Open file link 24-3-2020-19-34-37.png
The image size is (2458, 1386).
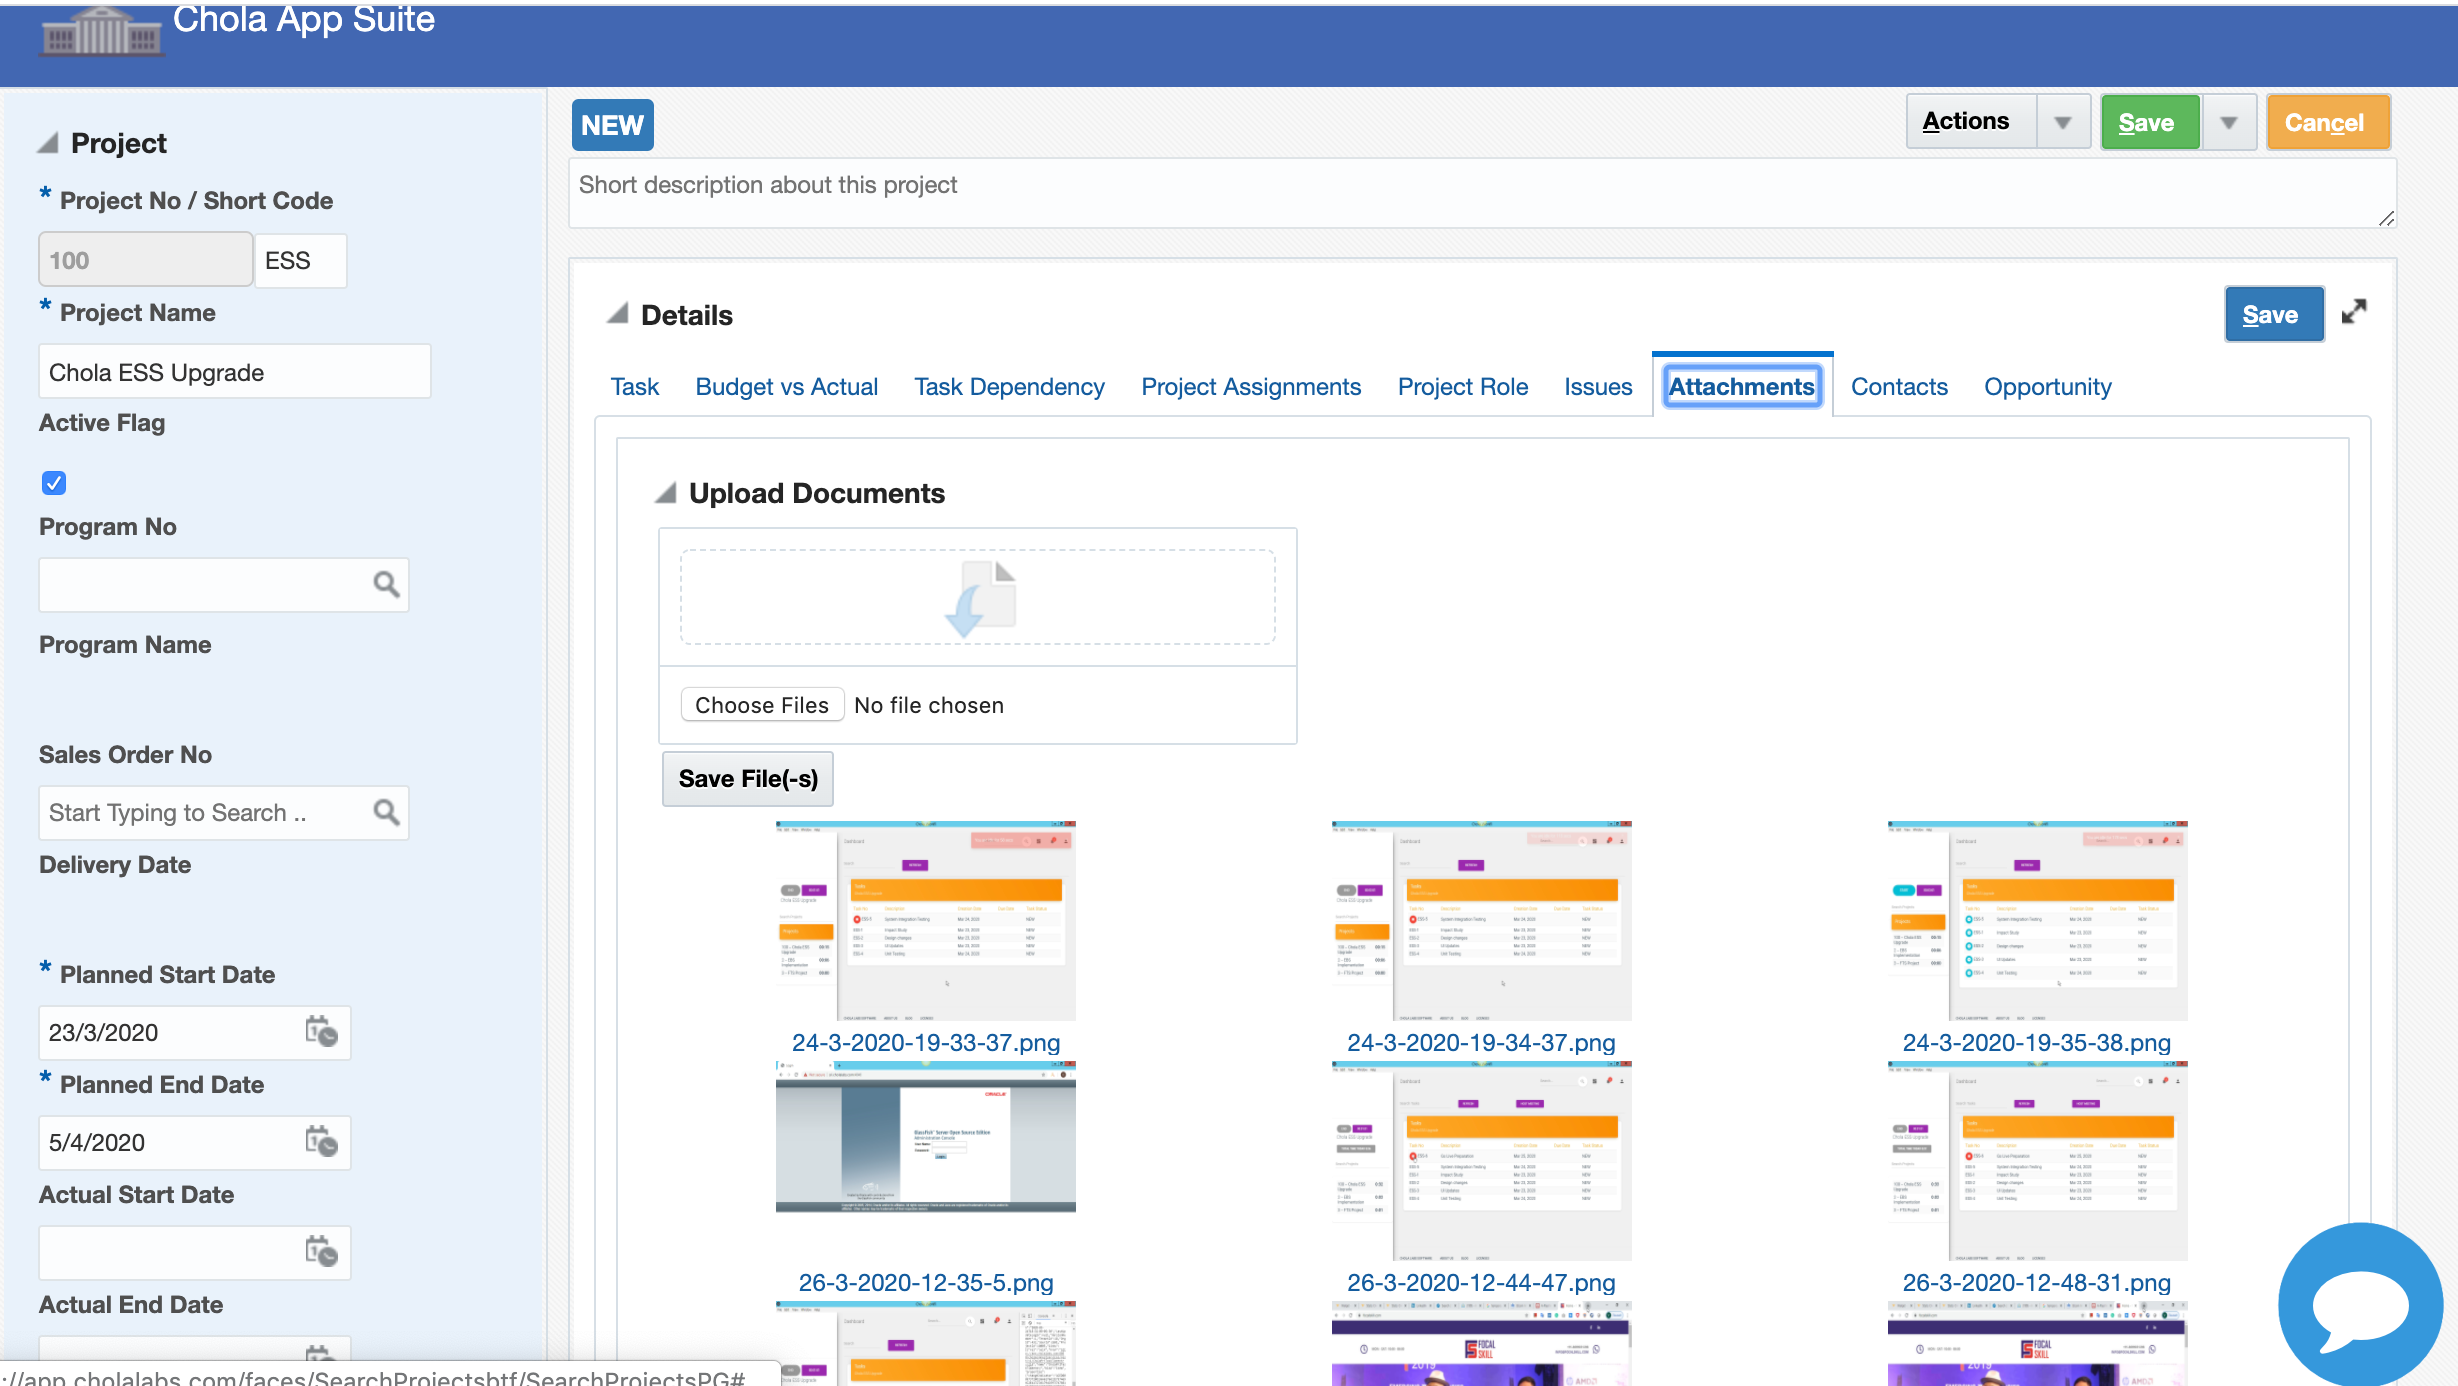point(1481,1043)
